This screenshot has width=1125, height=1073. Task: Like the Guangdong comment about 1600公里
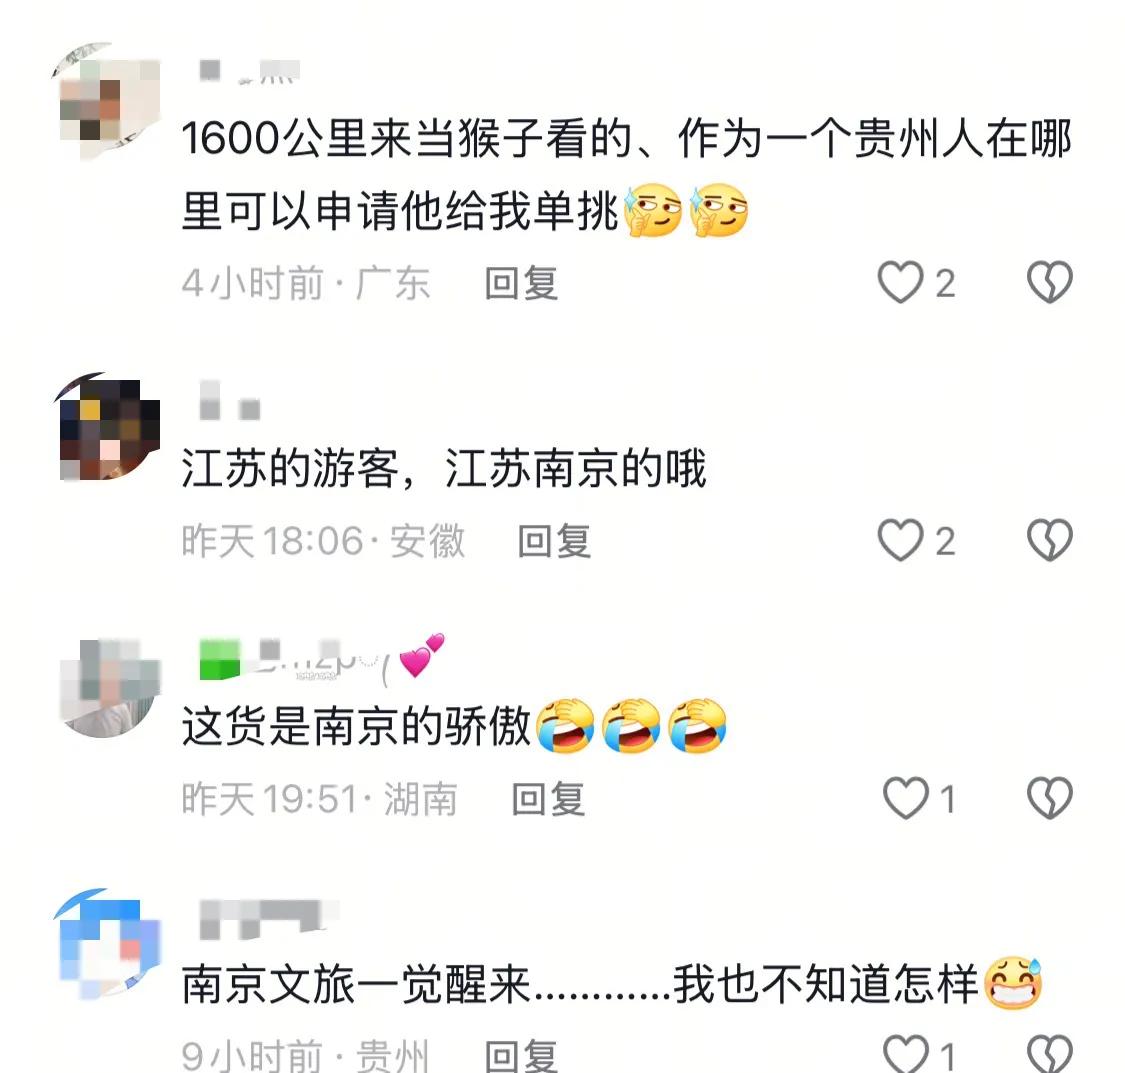coord(901,282)
